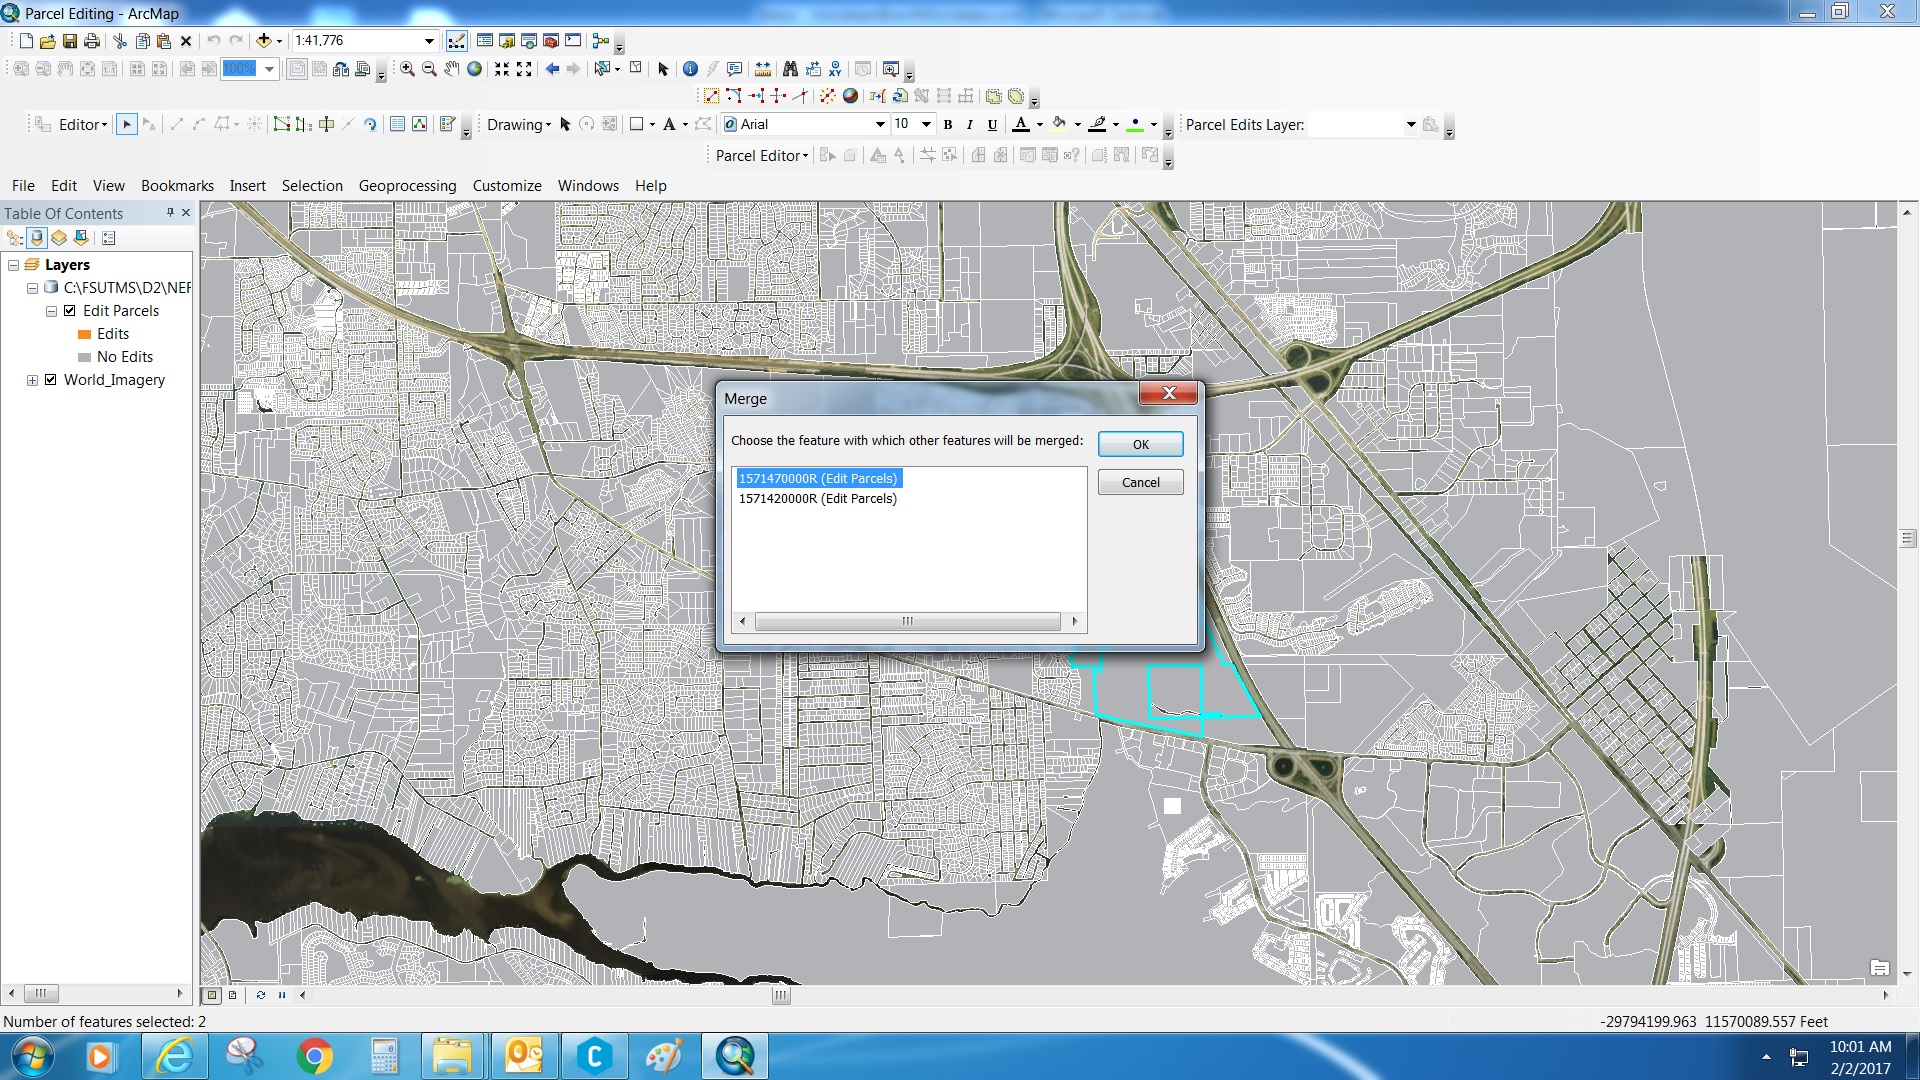
Task: Select the Identify info tool
Action: pyautogui.click(x=690, y=69)
